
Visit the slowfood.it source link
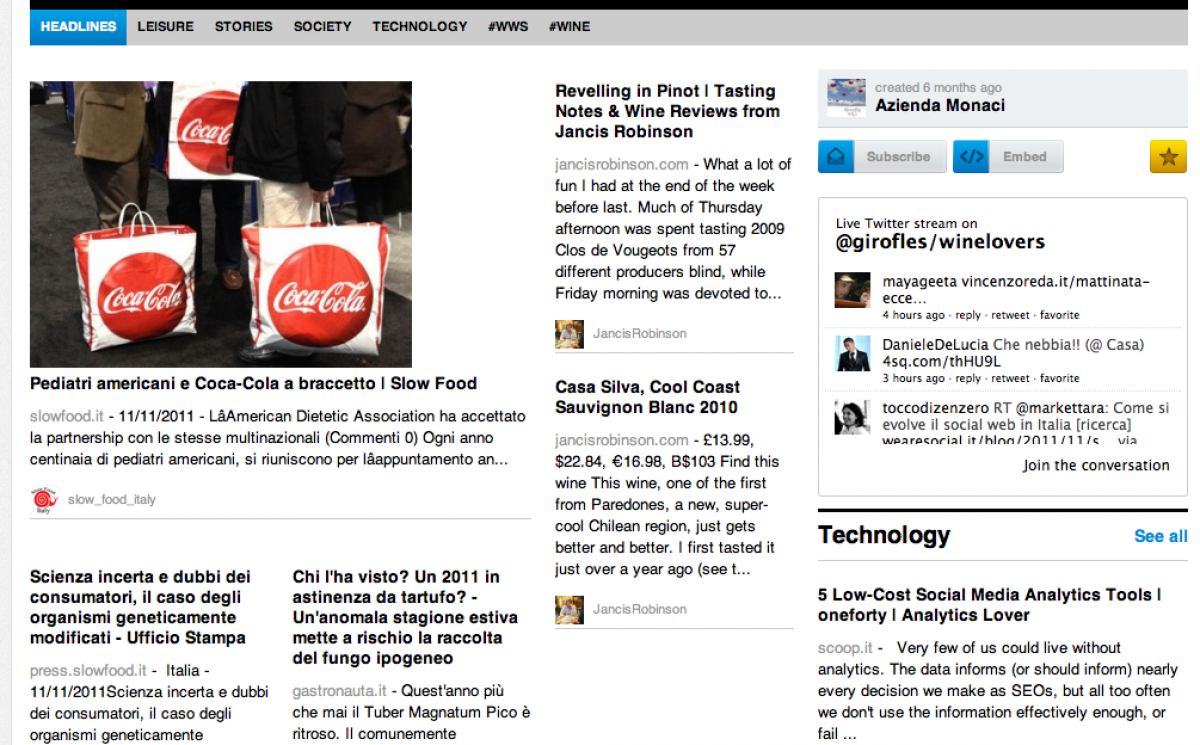coord(67,416)
